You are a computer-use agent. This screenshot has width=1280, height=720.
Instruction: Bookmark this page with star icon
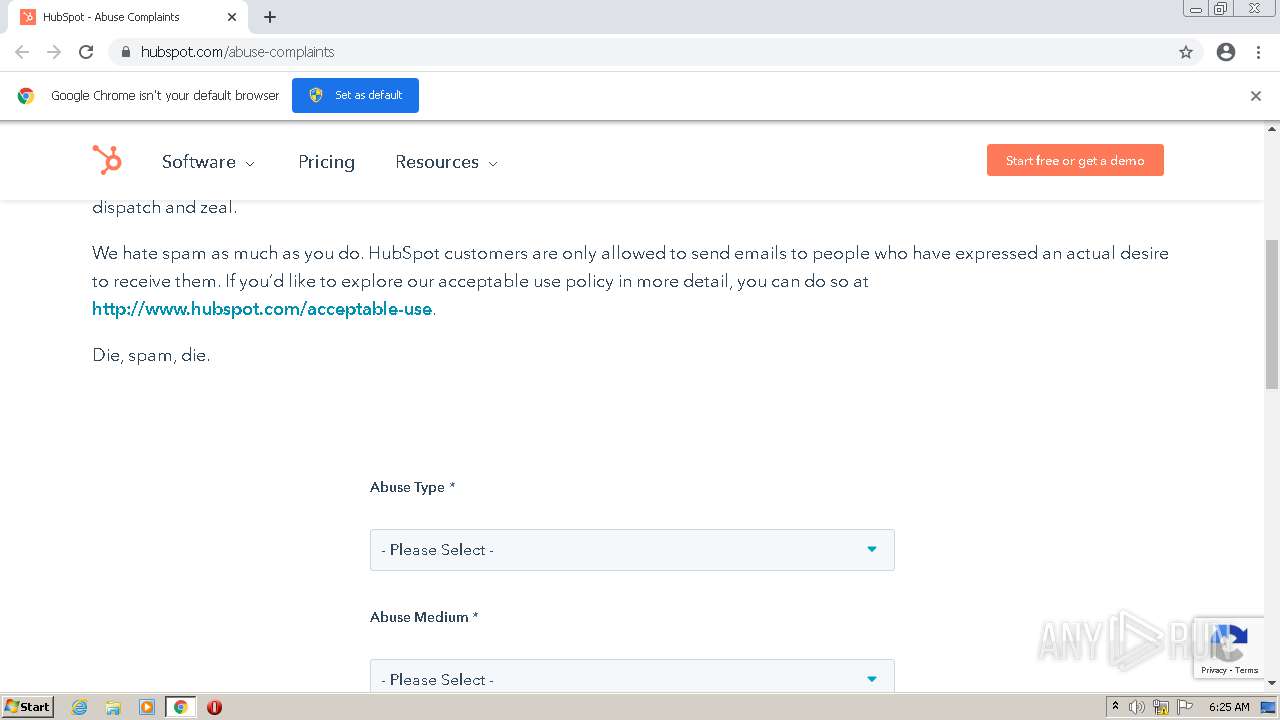coord(1186,52)
